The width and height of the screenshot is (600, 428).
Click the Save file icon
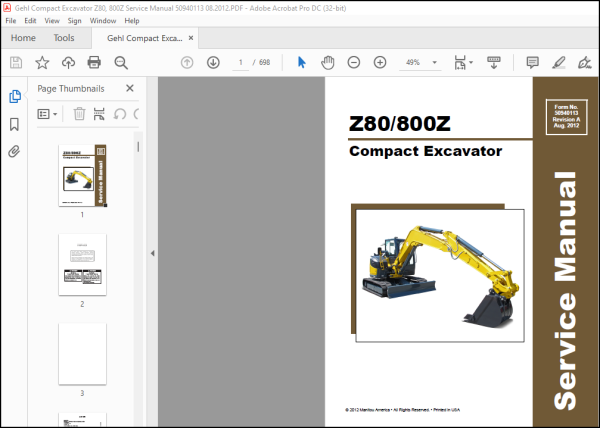click(x=16, y=62)
